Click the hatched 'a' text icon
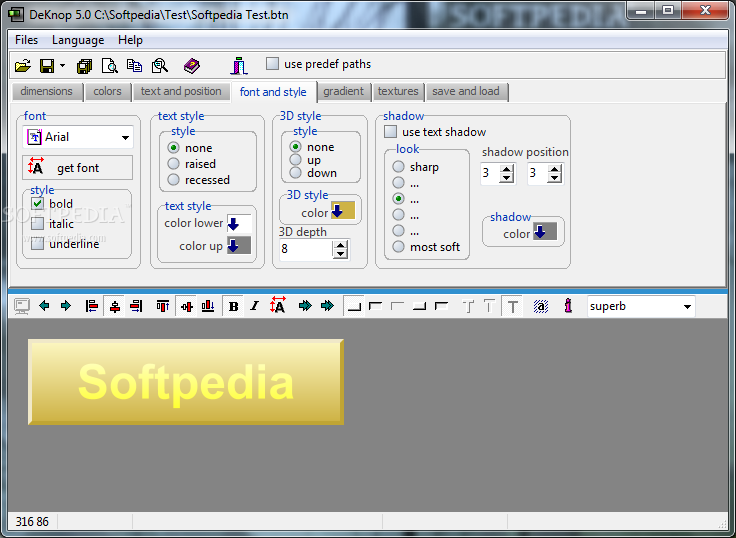The image size is (736, 538). point(541,307)
